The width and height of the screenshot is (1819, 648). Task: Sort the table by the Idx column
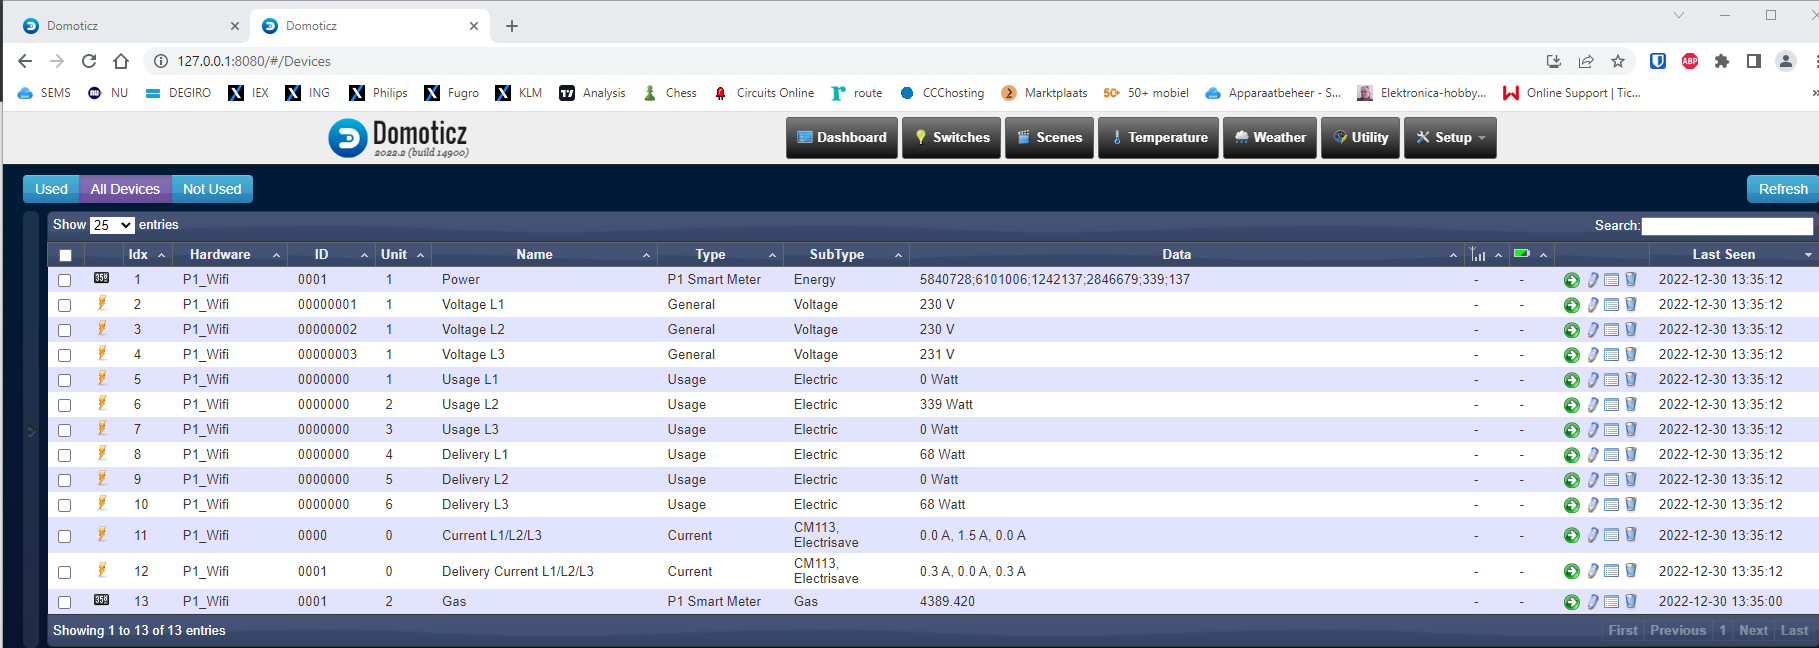[x=147, y=254]
